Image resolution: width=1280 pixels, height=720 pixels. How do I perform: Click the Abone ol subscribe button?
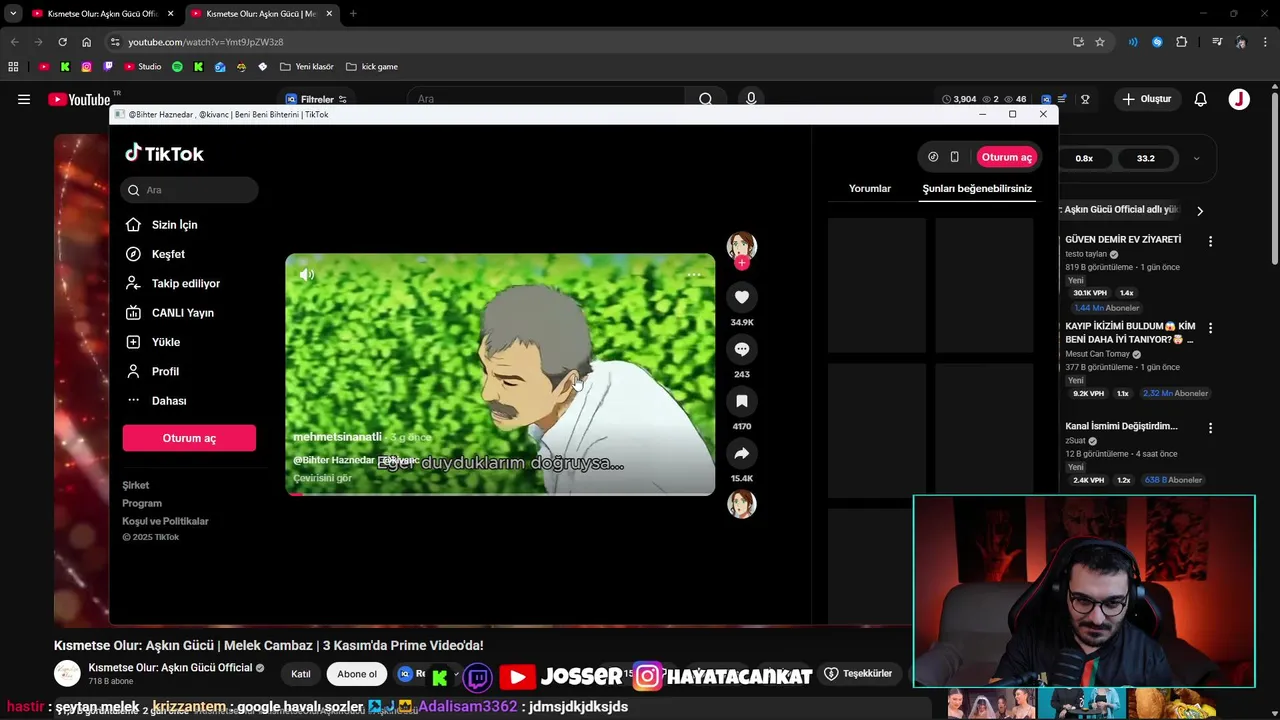357,674
